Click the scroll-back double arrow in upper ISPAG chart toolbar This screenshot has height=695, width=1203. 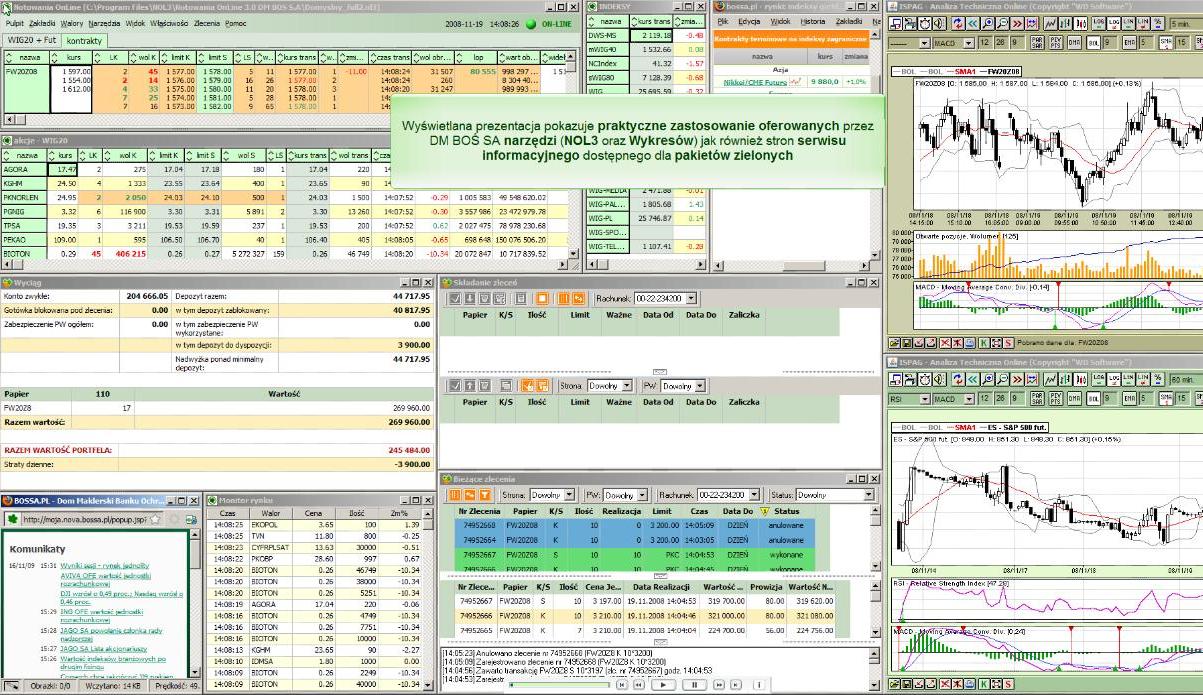(x=973, y=23)
